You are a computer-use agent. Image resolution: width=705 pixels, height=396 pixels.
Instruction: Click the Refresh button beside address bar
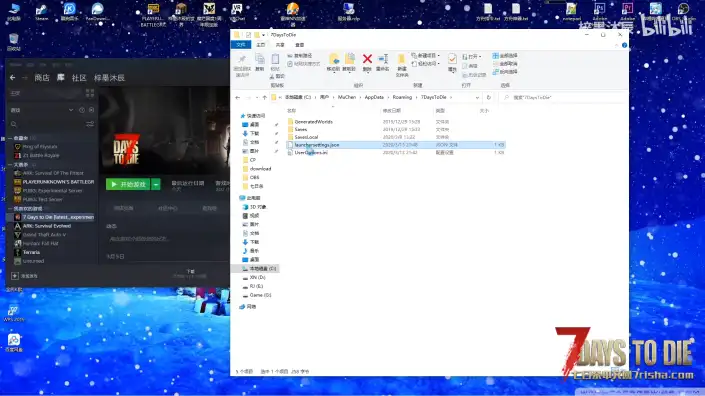pos(489,98)
